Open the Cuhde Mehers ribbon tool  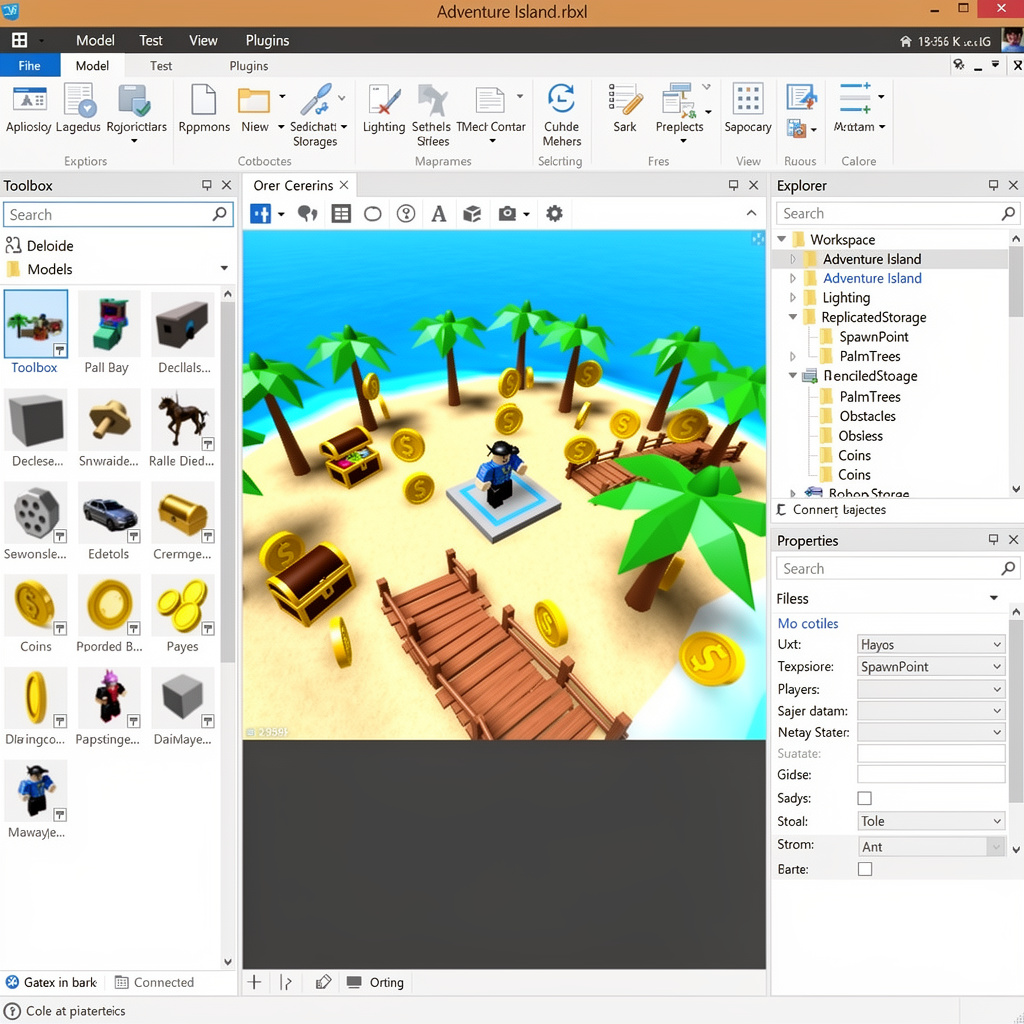click(561, 115)
